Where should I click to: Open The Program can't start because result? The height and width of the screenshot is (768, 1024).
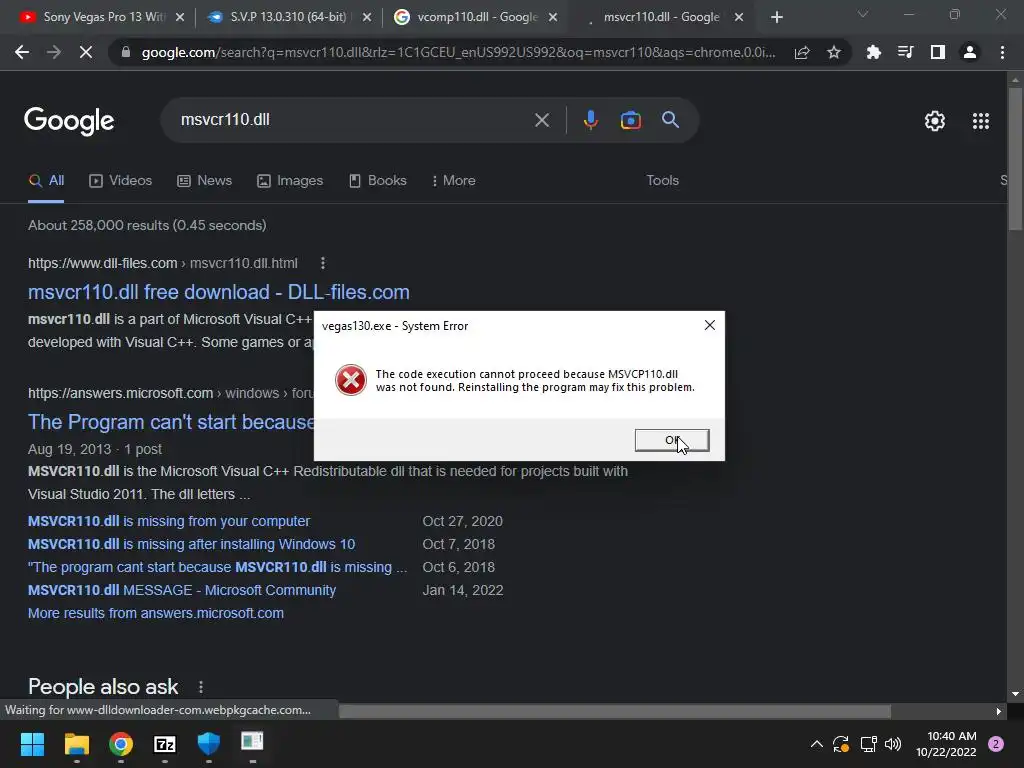point(171,422)
